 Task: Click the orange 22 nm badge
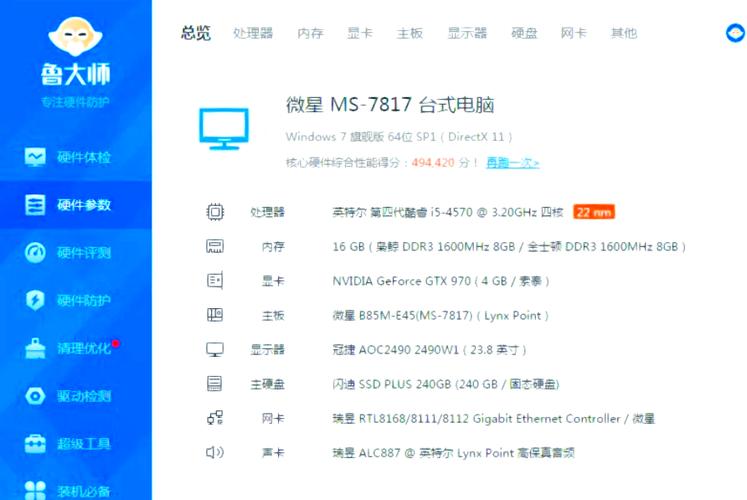click(594, 212)
